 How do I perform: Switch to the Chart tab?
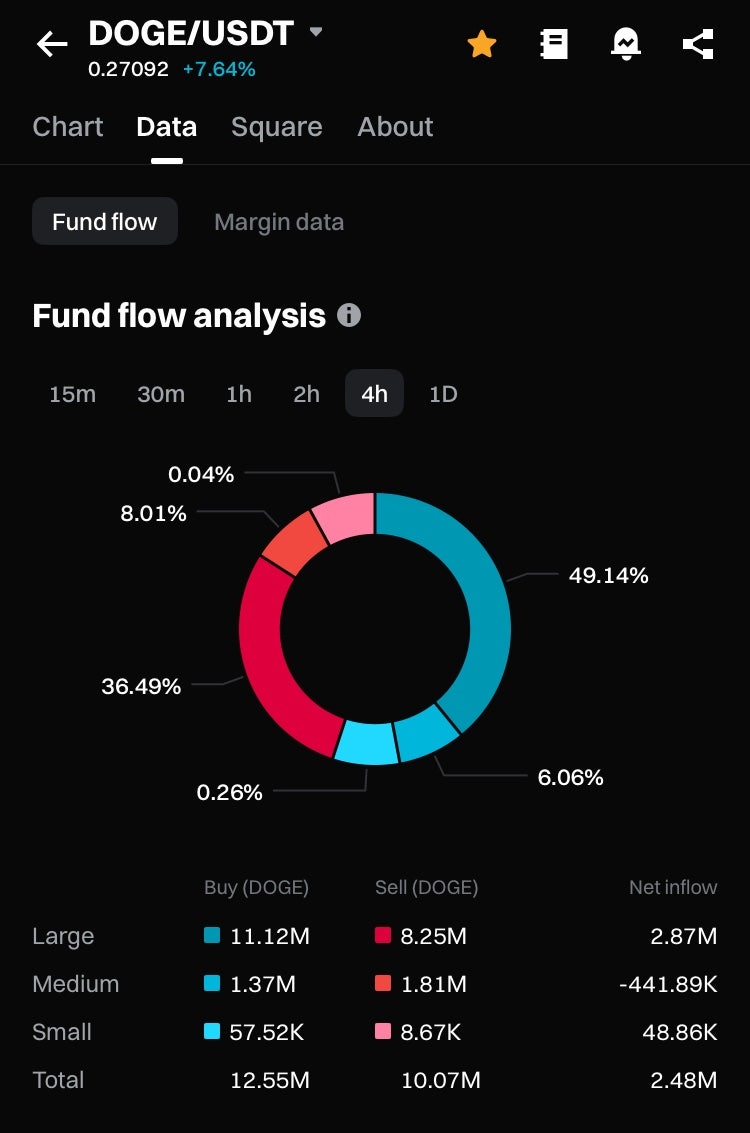(68, 127)
